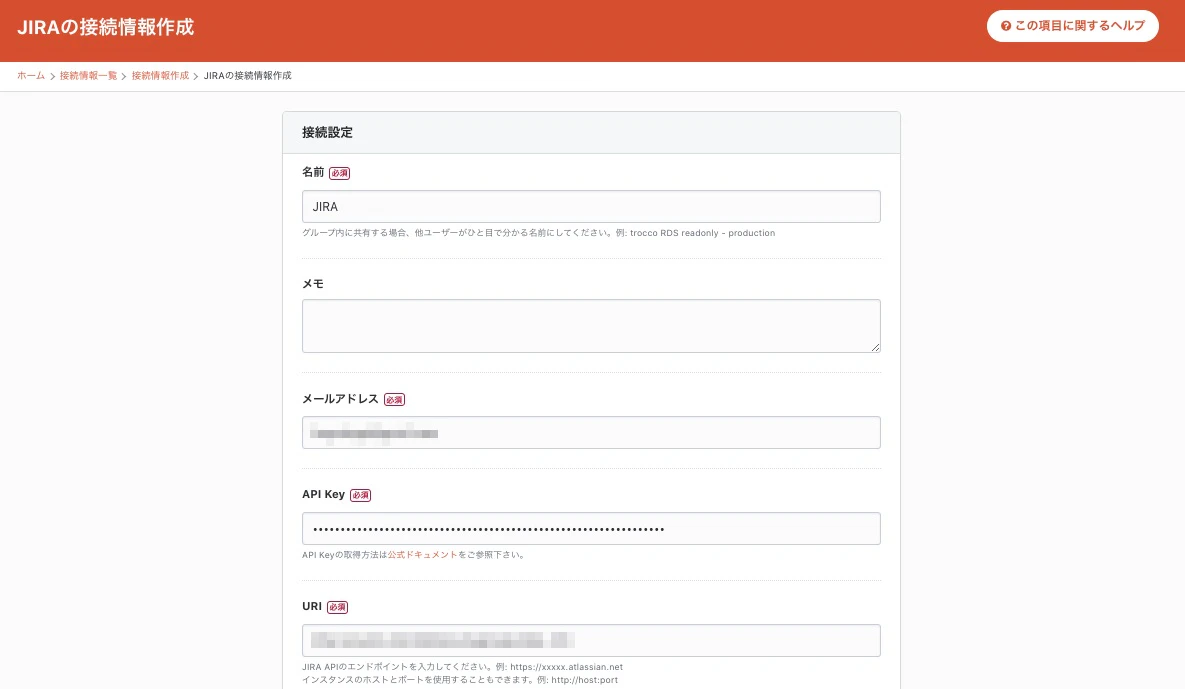Go to ホーム breadcrumb link
This screenshot has height=689, width=1185.
31,76
